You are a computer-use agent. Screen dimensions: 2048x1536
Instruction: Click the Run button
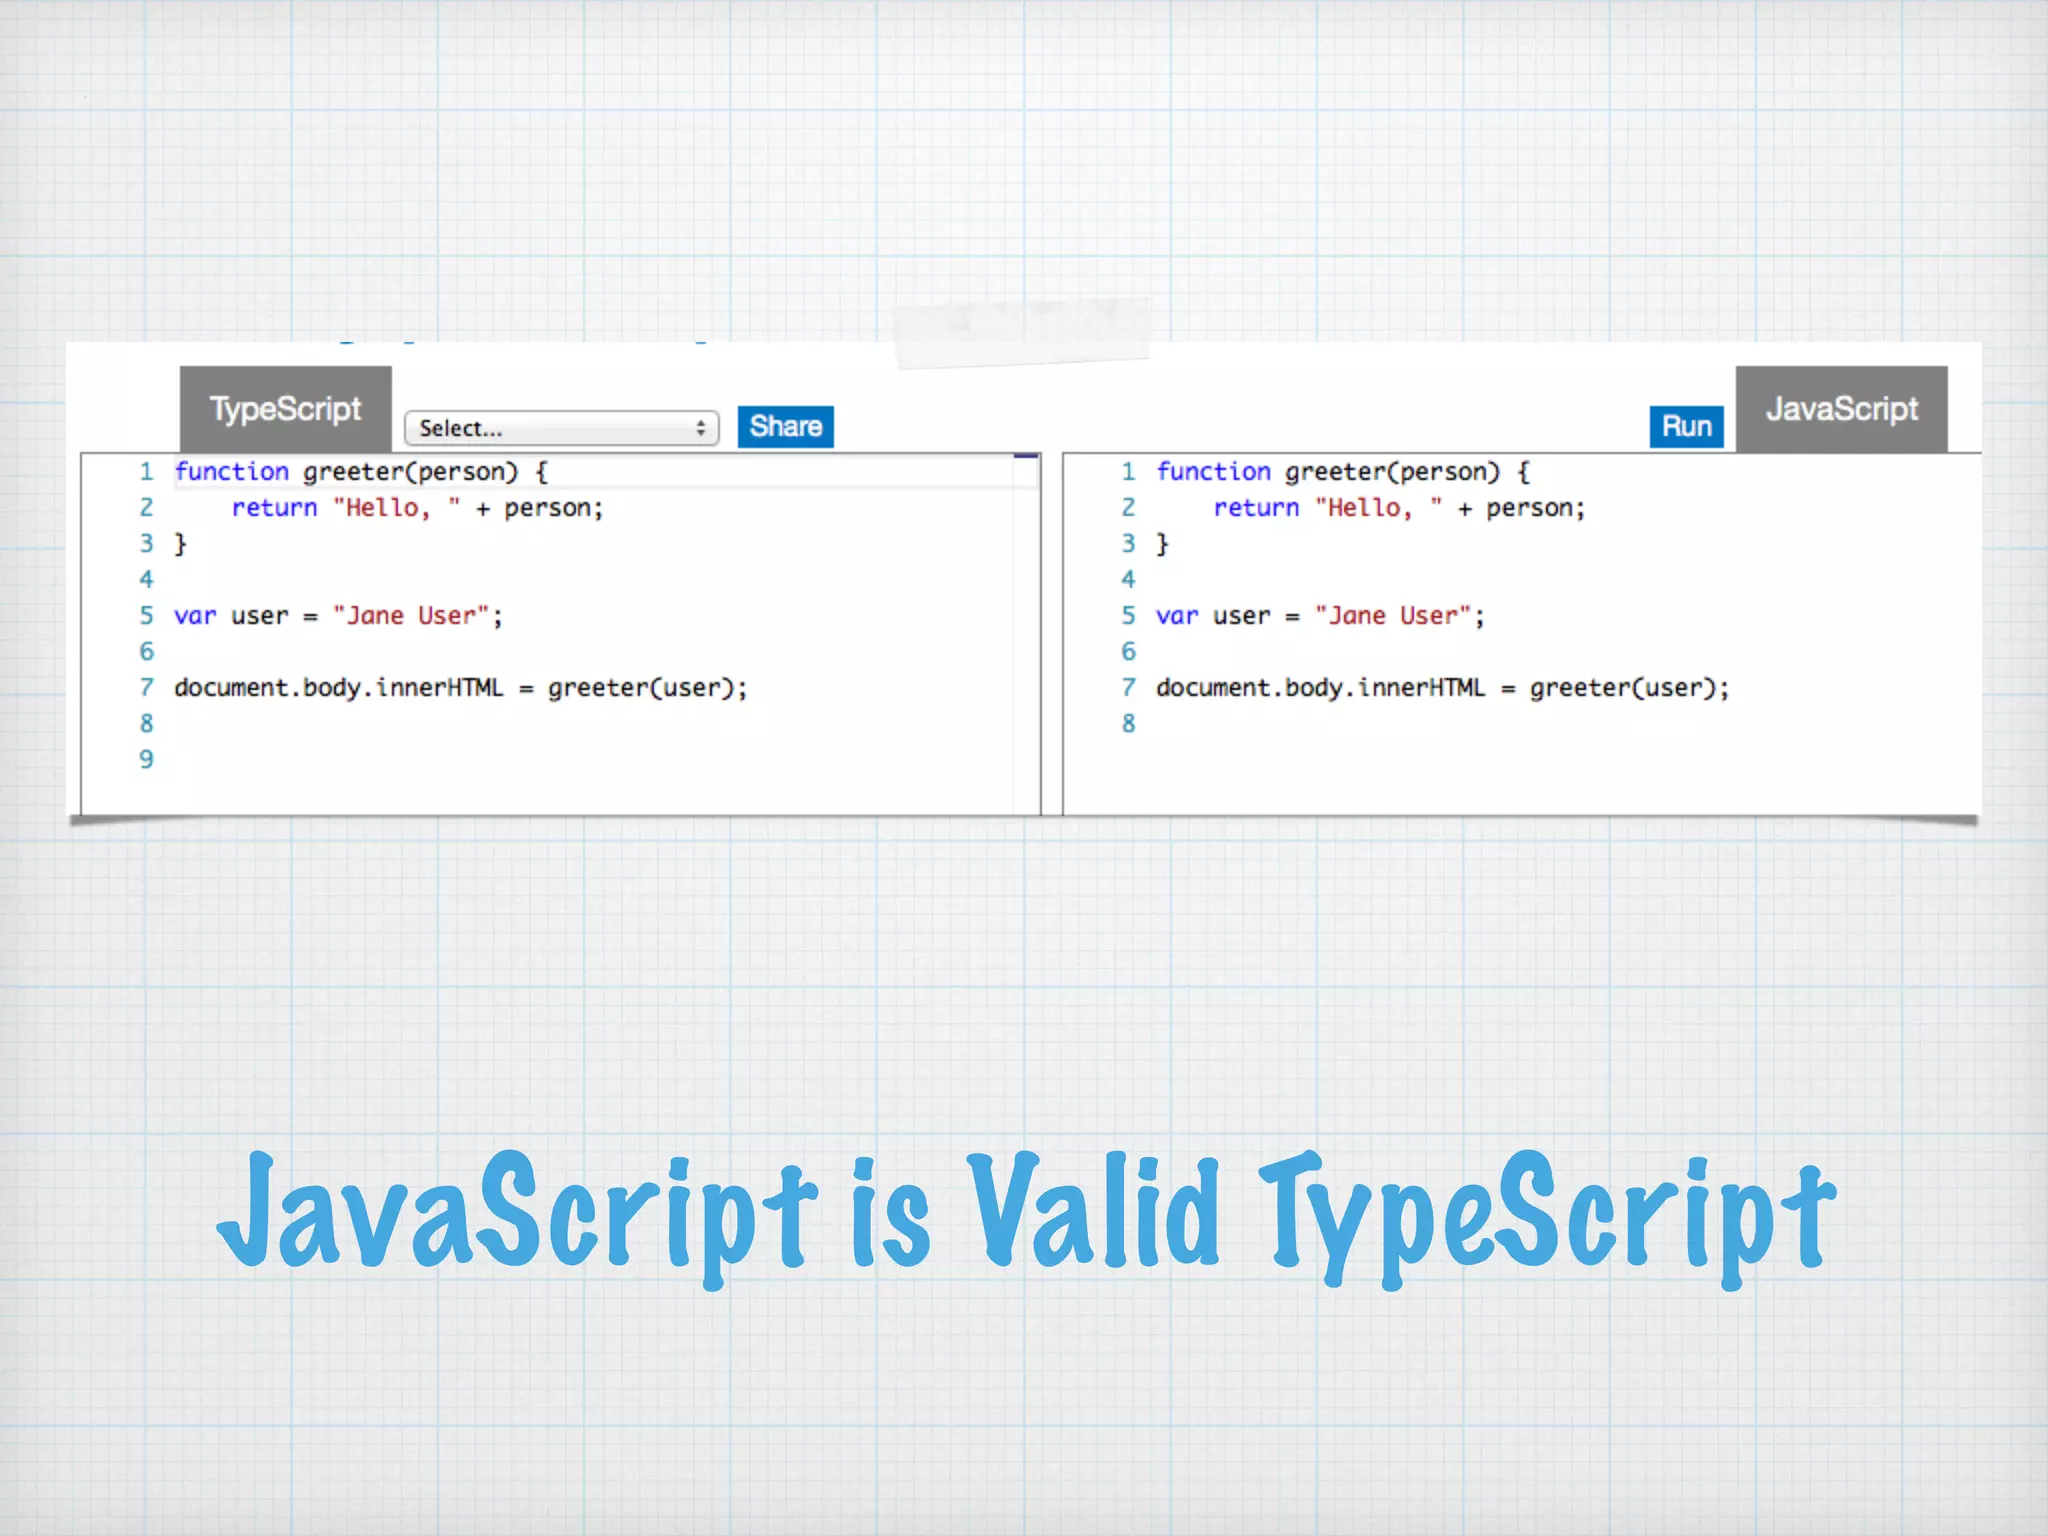click(1686, 426)
